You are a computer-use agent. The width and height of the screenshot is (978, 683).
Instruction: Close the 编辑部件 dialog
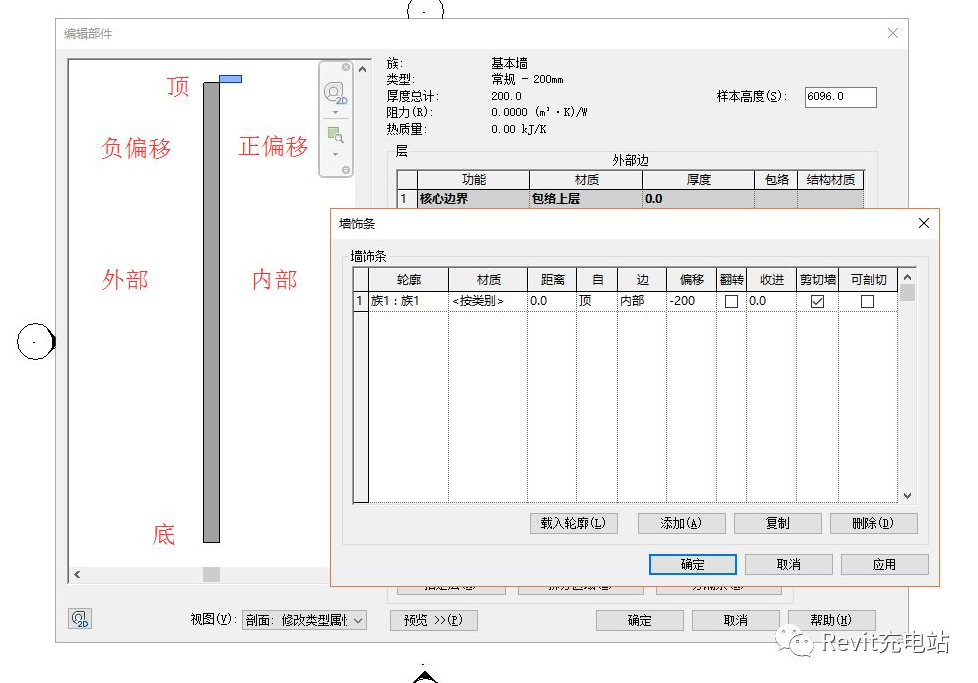point(893,33)
